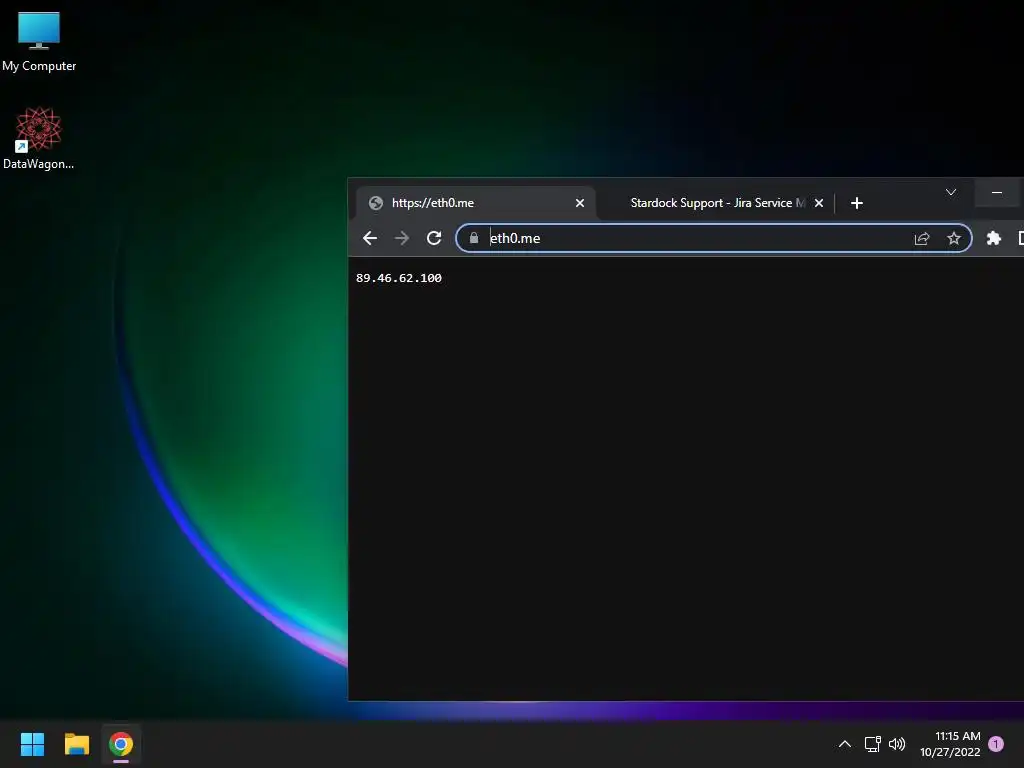This screenshot has height=768, width=1024.
Task: Switch to the https://eth0.me tab
Action: [x=476, y=203]
